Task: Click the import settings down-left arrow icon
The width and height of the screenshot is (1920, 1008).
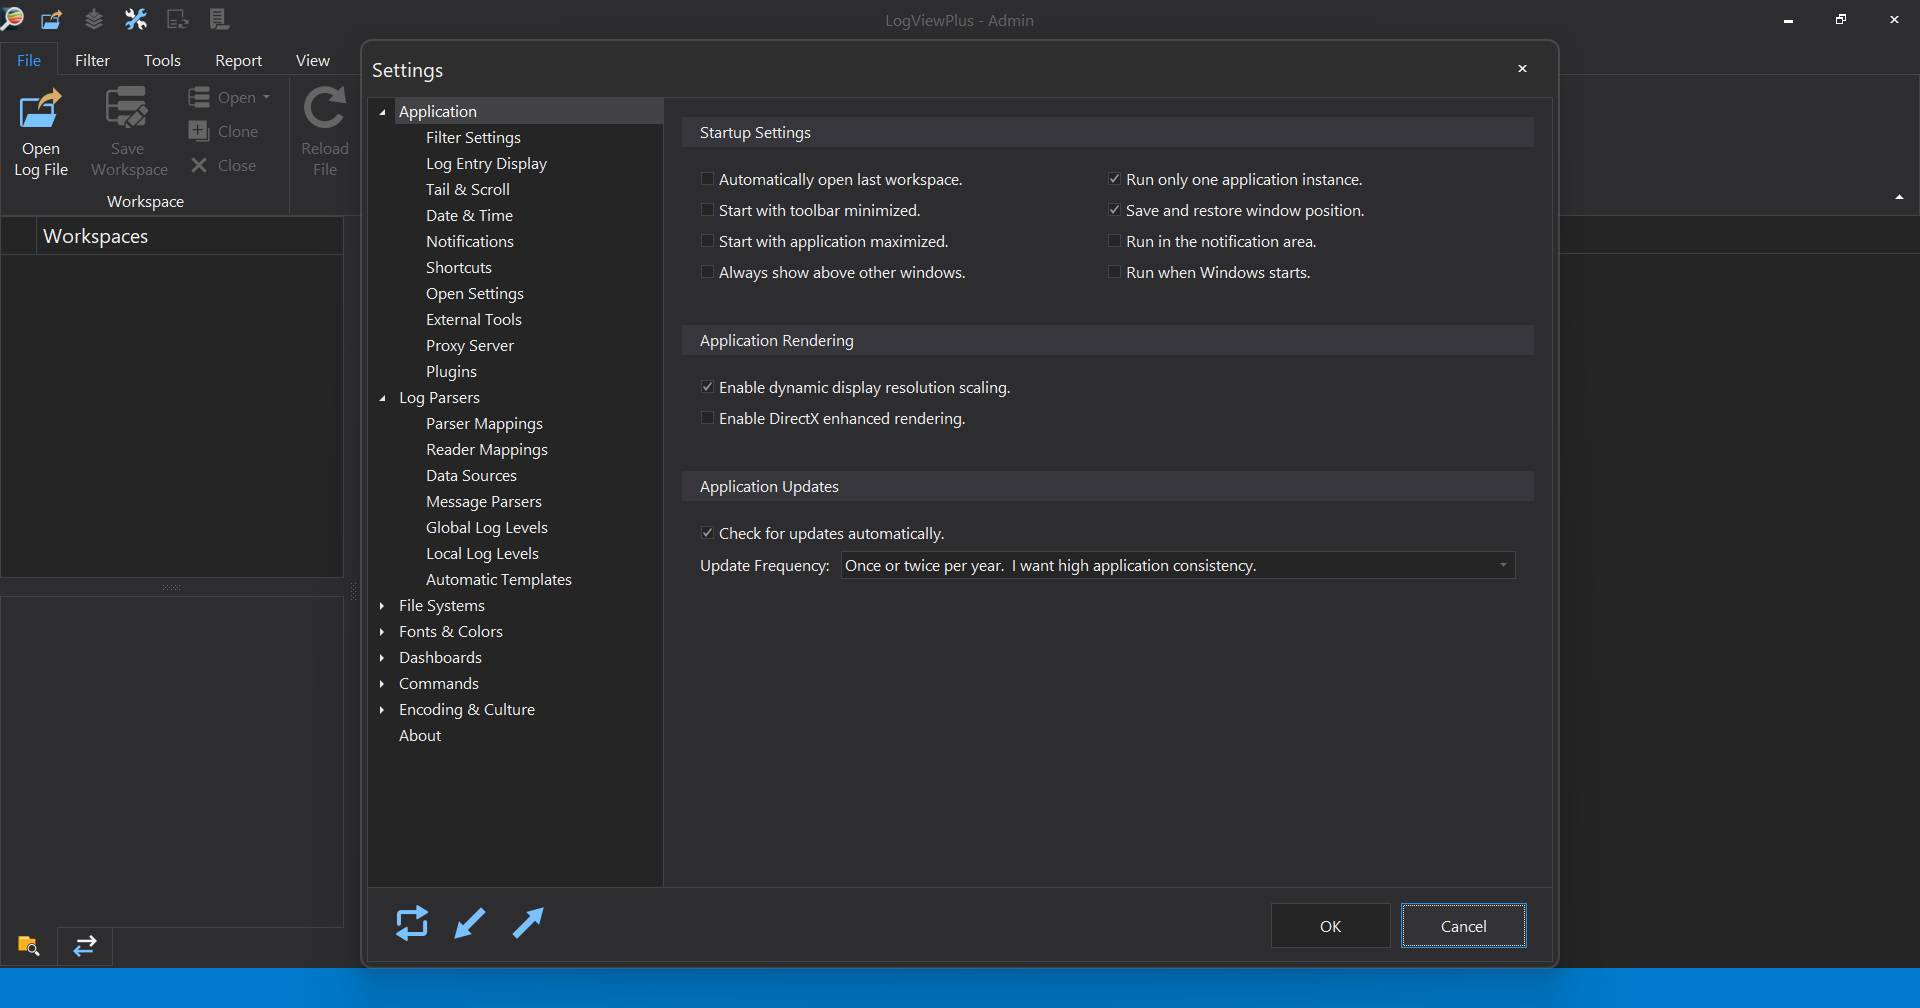Action: [x=469, y=923]
